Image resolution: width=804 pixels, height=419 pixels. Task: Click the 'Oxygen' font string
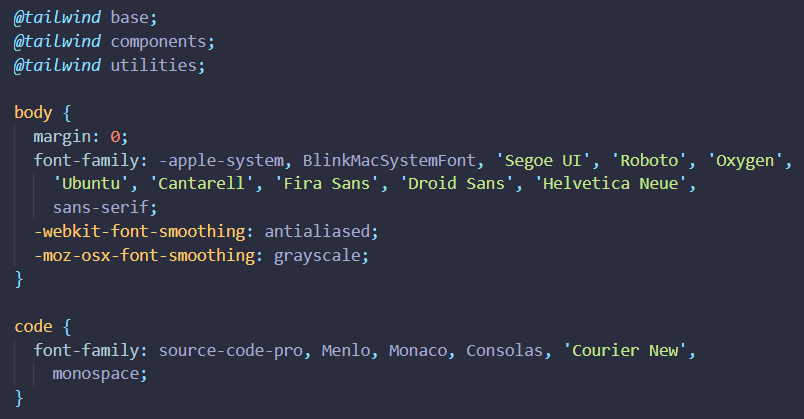coord(745,161)
